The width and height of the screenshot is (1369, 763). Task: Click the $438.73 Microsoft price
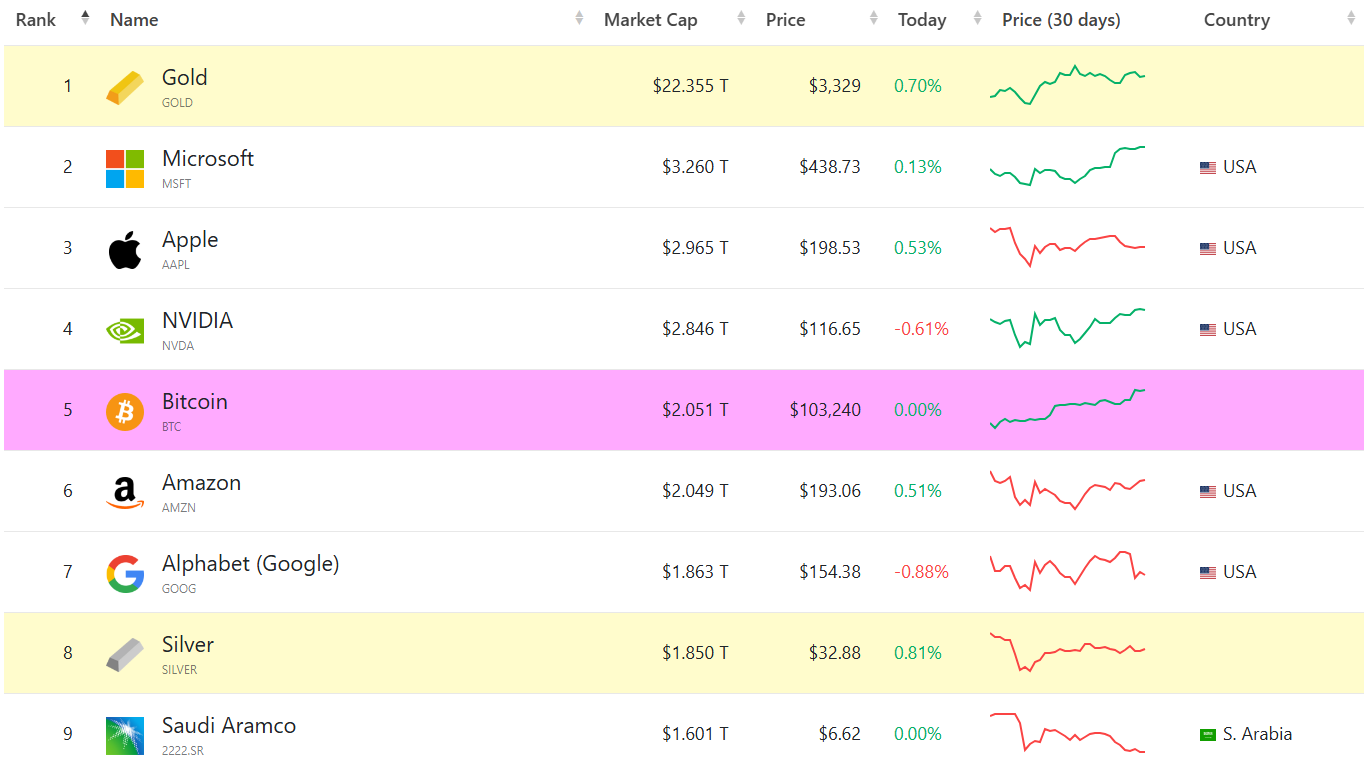[x=830, y=167]
